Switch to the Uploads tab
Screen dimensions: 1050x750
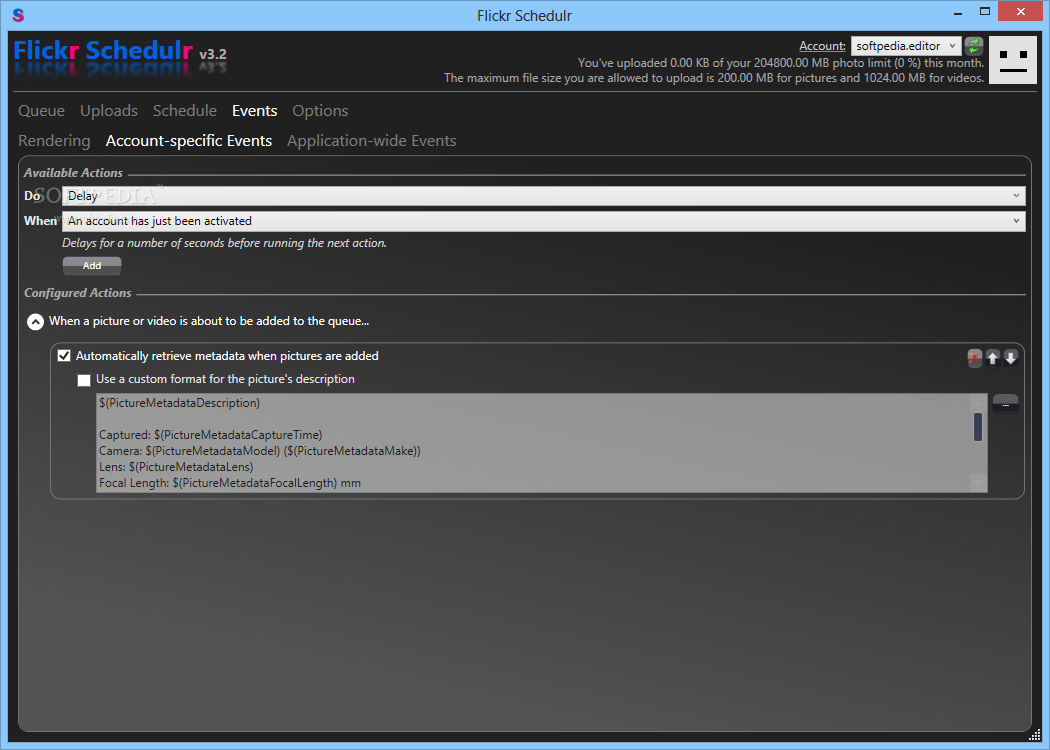point(109,110)
